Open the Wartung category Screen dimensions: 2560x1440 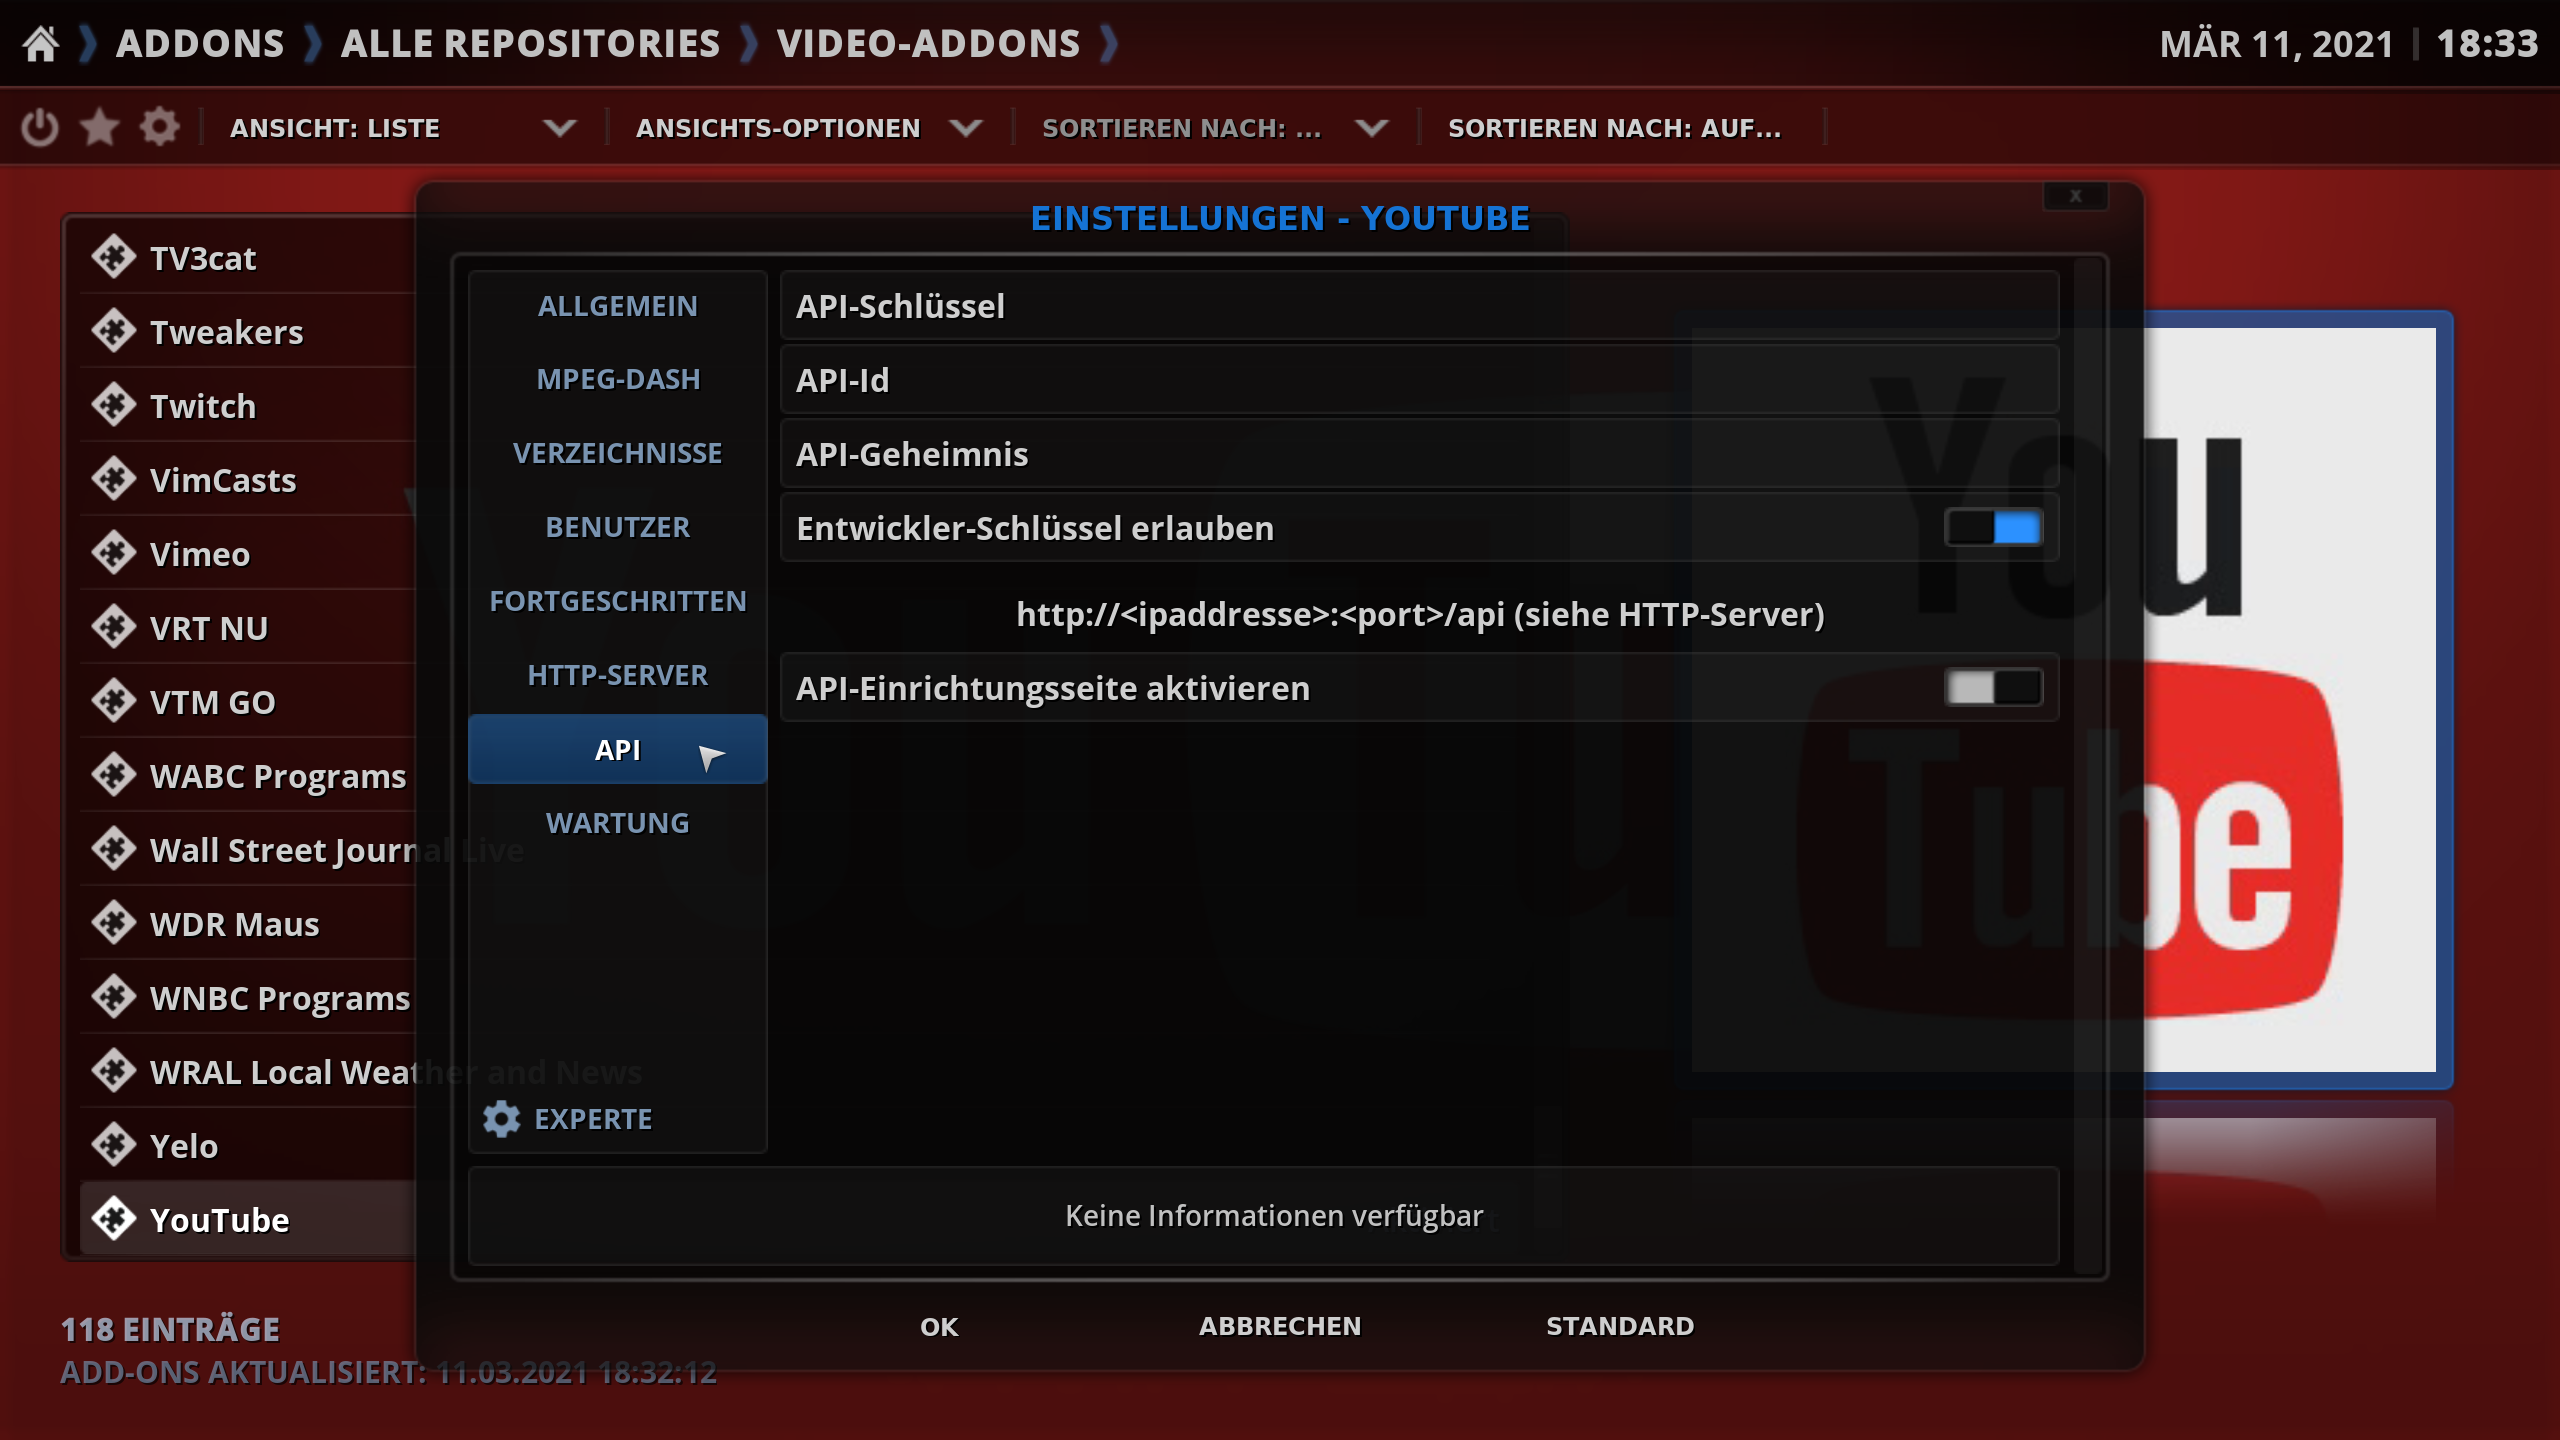pyautogui.click(x=618, y=824)
